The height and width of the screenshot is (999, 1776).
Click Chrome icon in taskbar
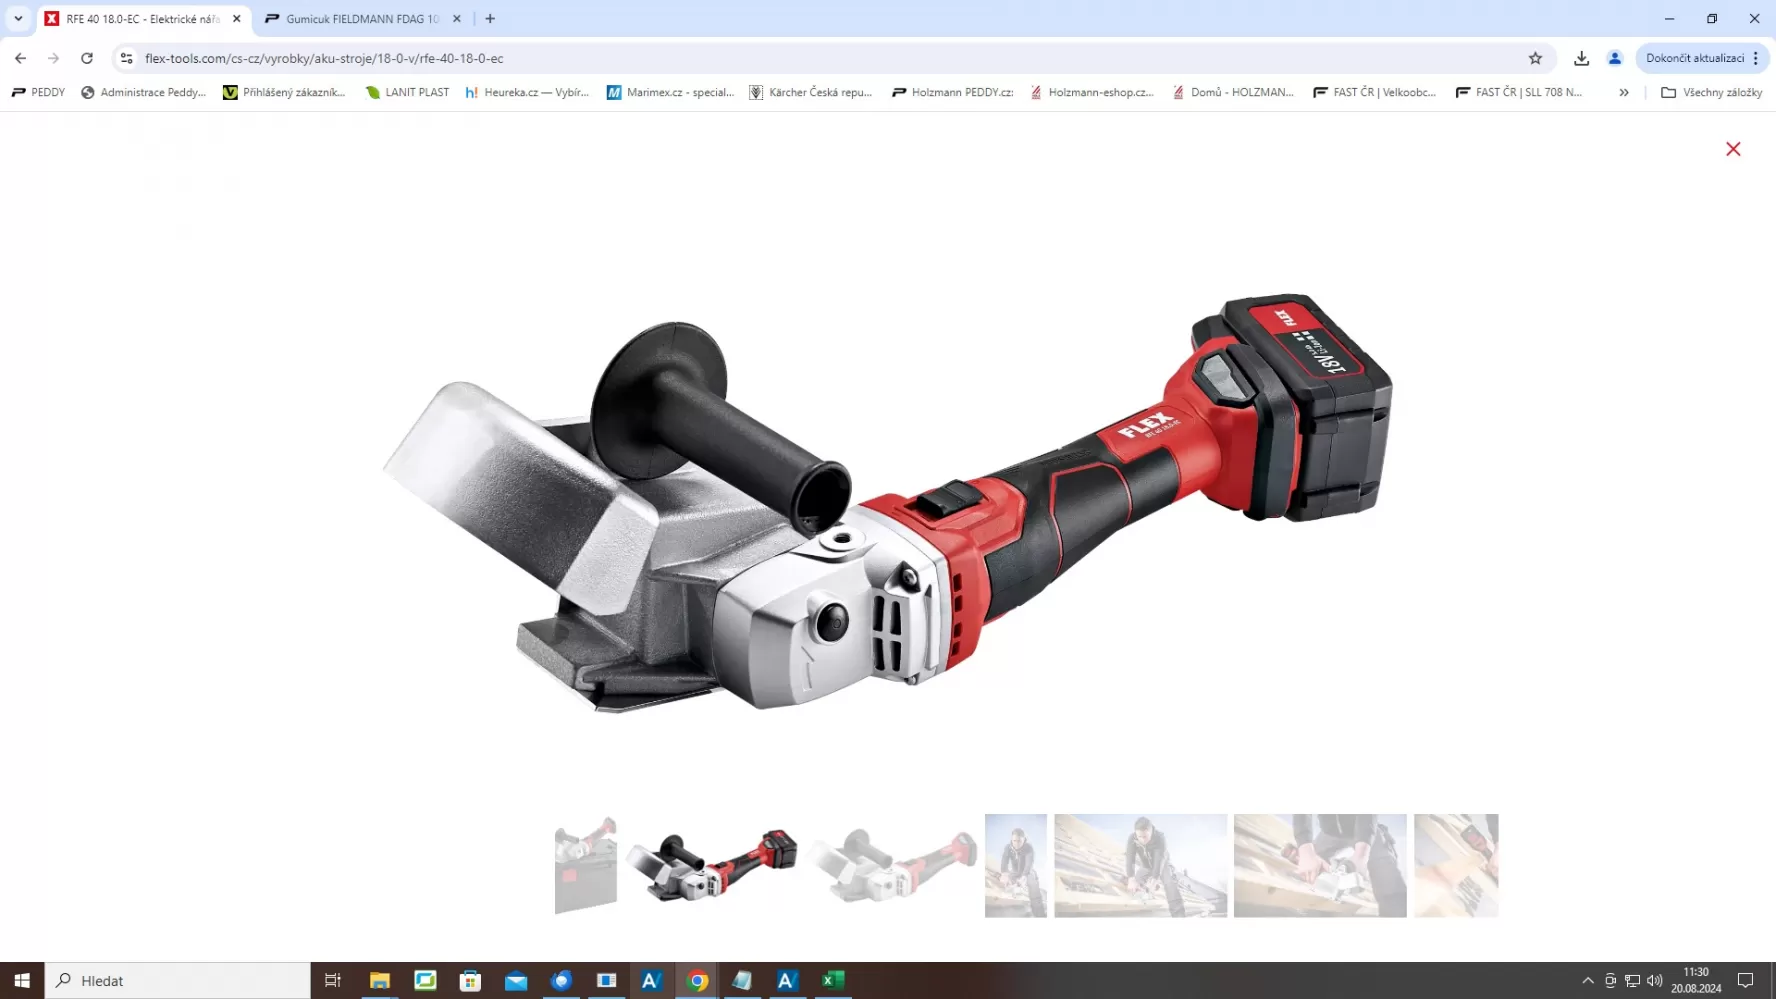698,980
